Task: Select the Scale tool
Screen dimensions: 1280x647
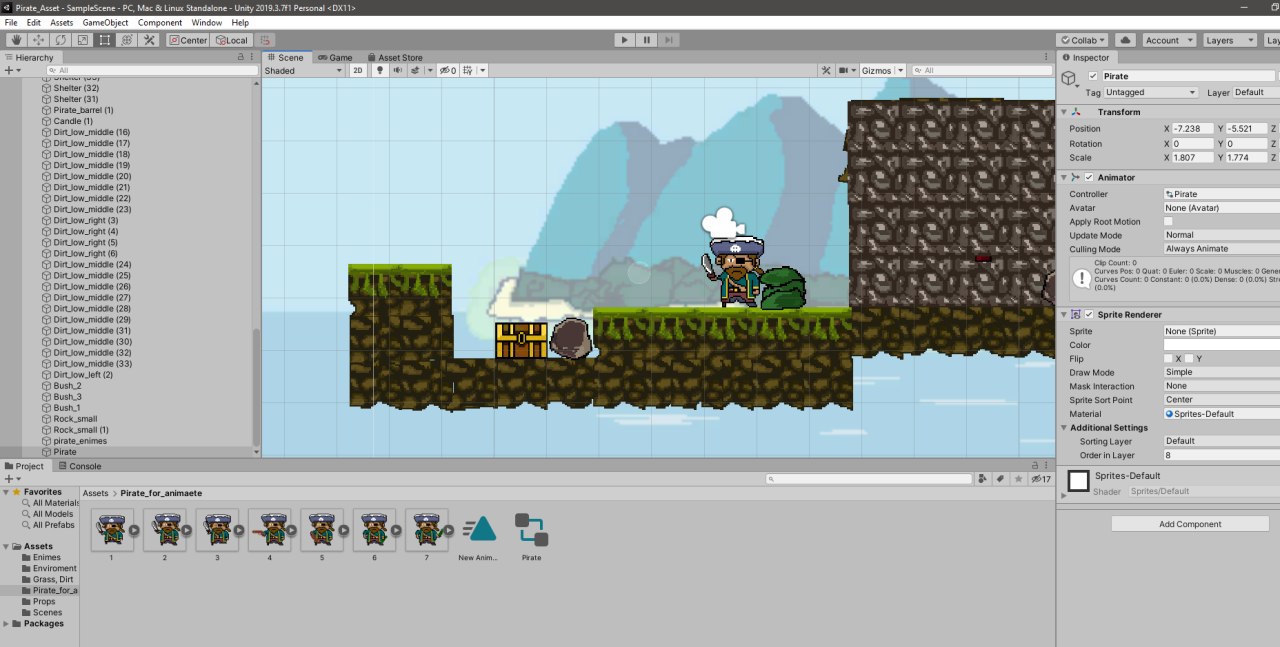Action: pyautogui.click(x=83, y=40)
